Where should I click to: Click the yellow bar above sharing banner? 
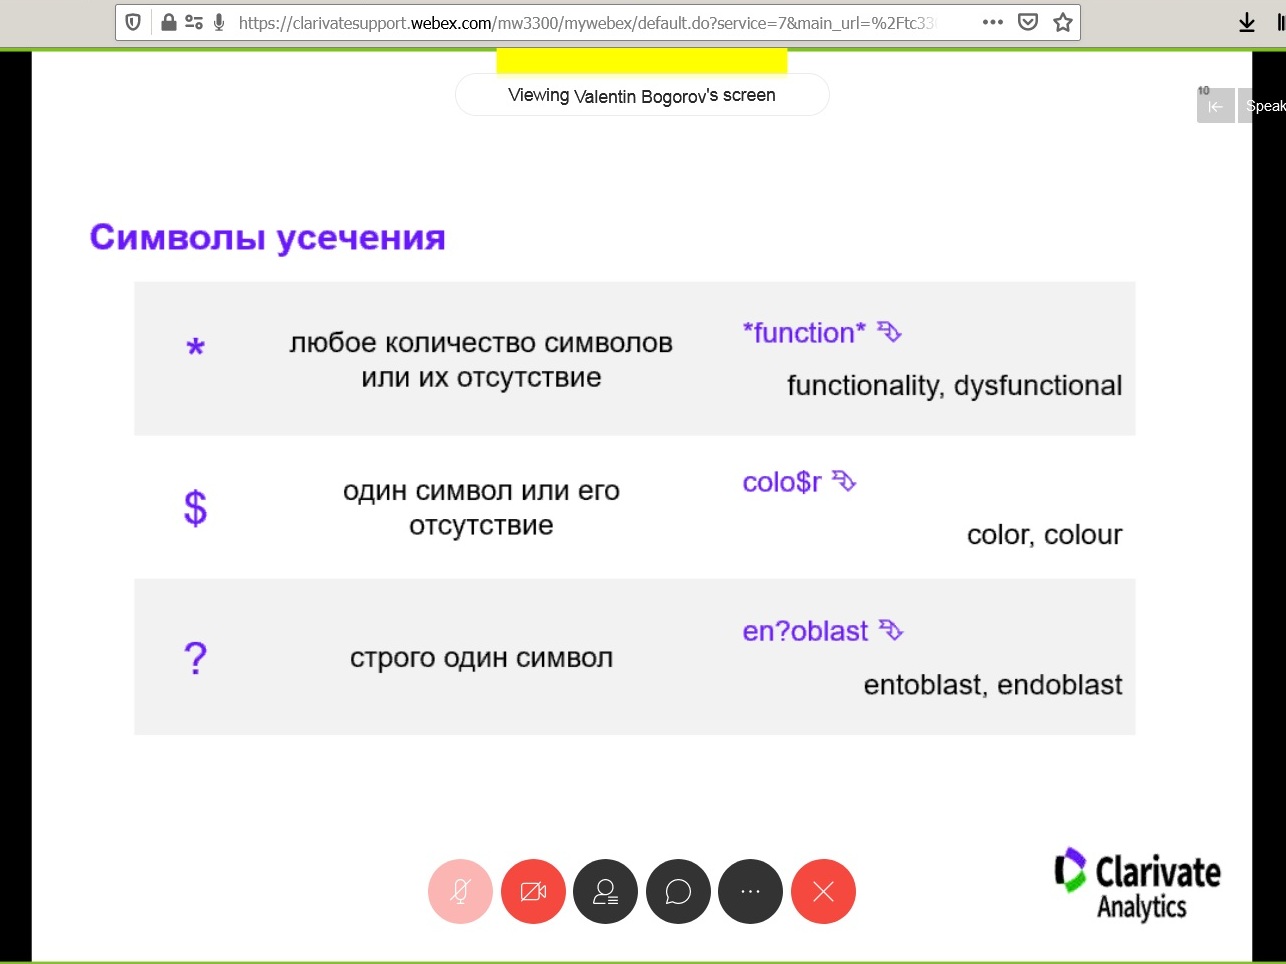[641, 60]
